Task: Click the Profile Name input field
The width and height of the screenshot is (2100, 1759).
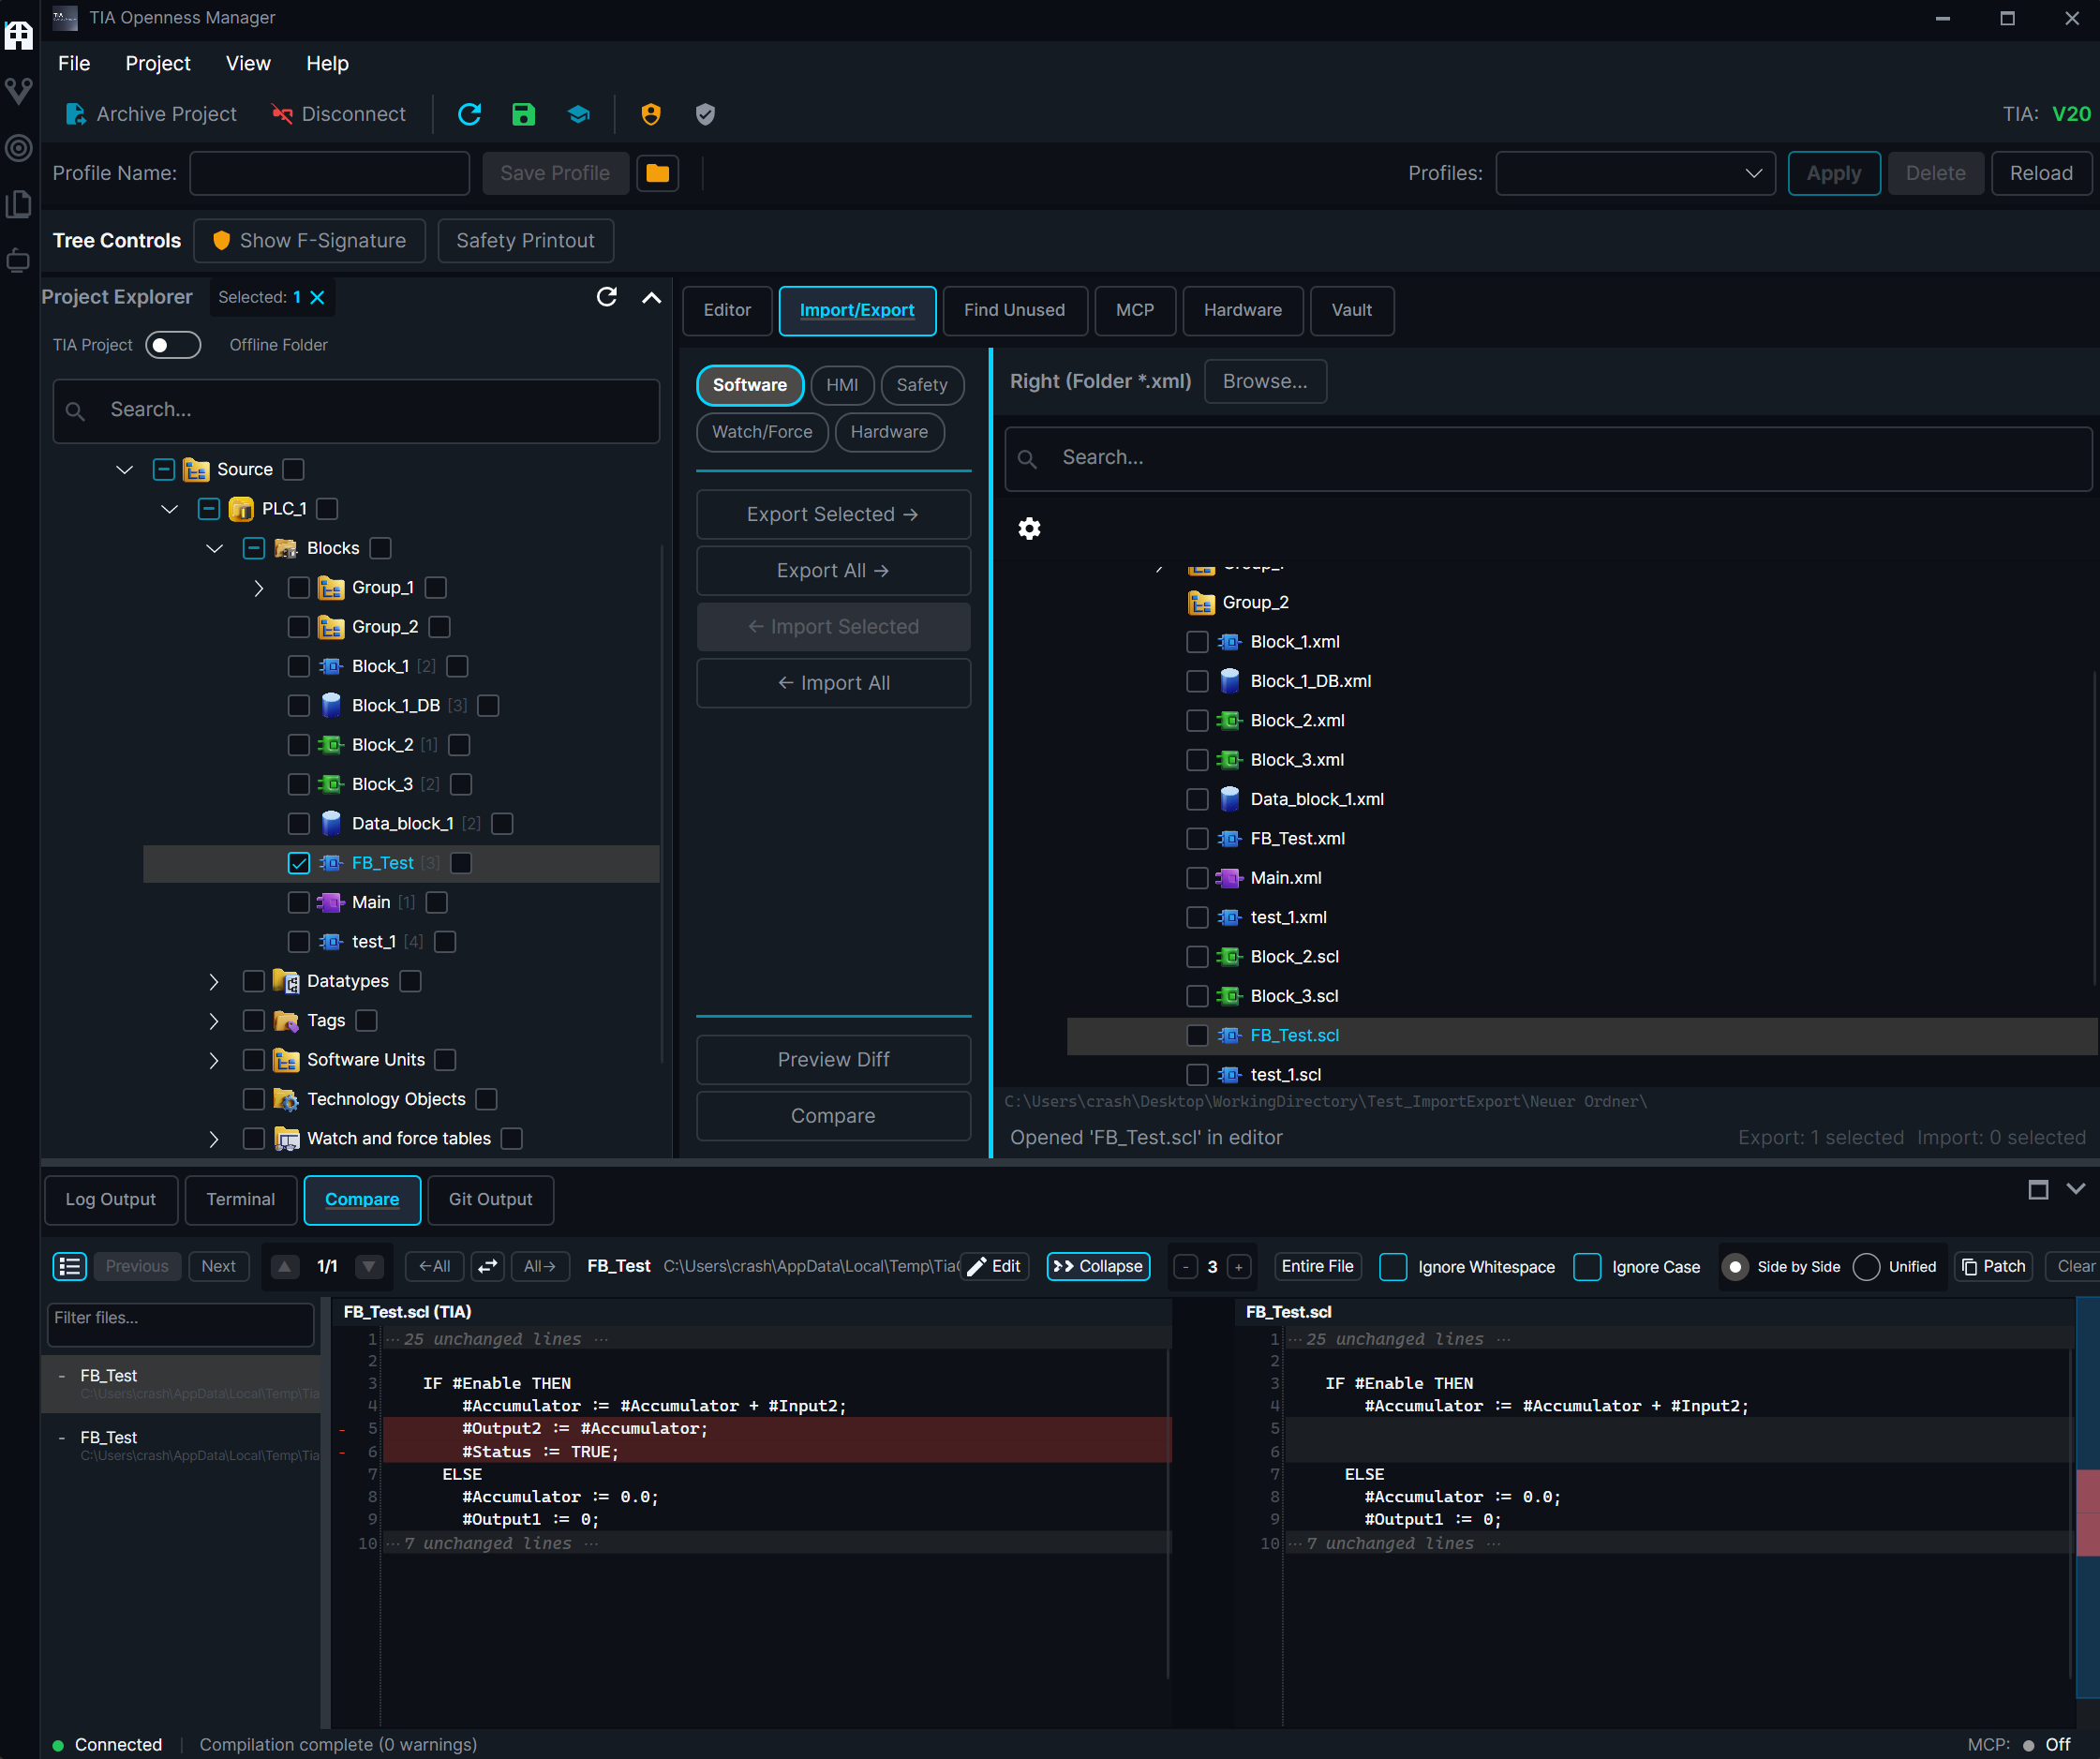Action: pyautogui.click(x=329, y=173)
